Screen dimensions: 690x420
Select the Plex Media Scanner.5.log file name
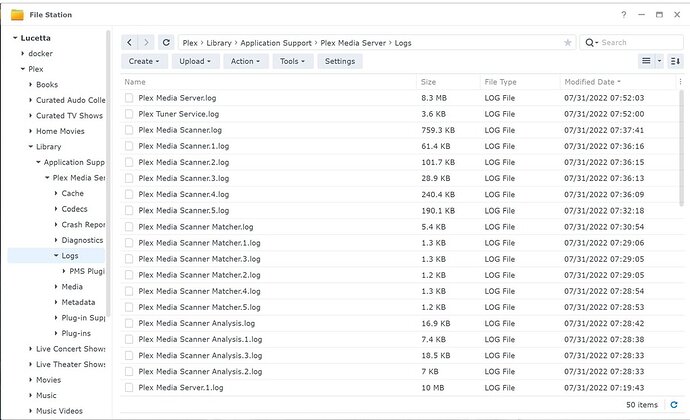click(x=184, y=210)
